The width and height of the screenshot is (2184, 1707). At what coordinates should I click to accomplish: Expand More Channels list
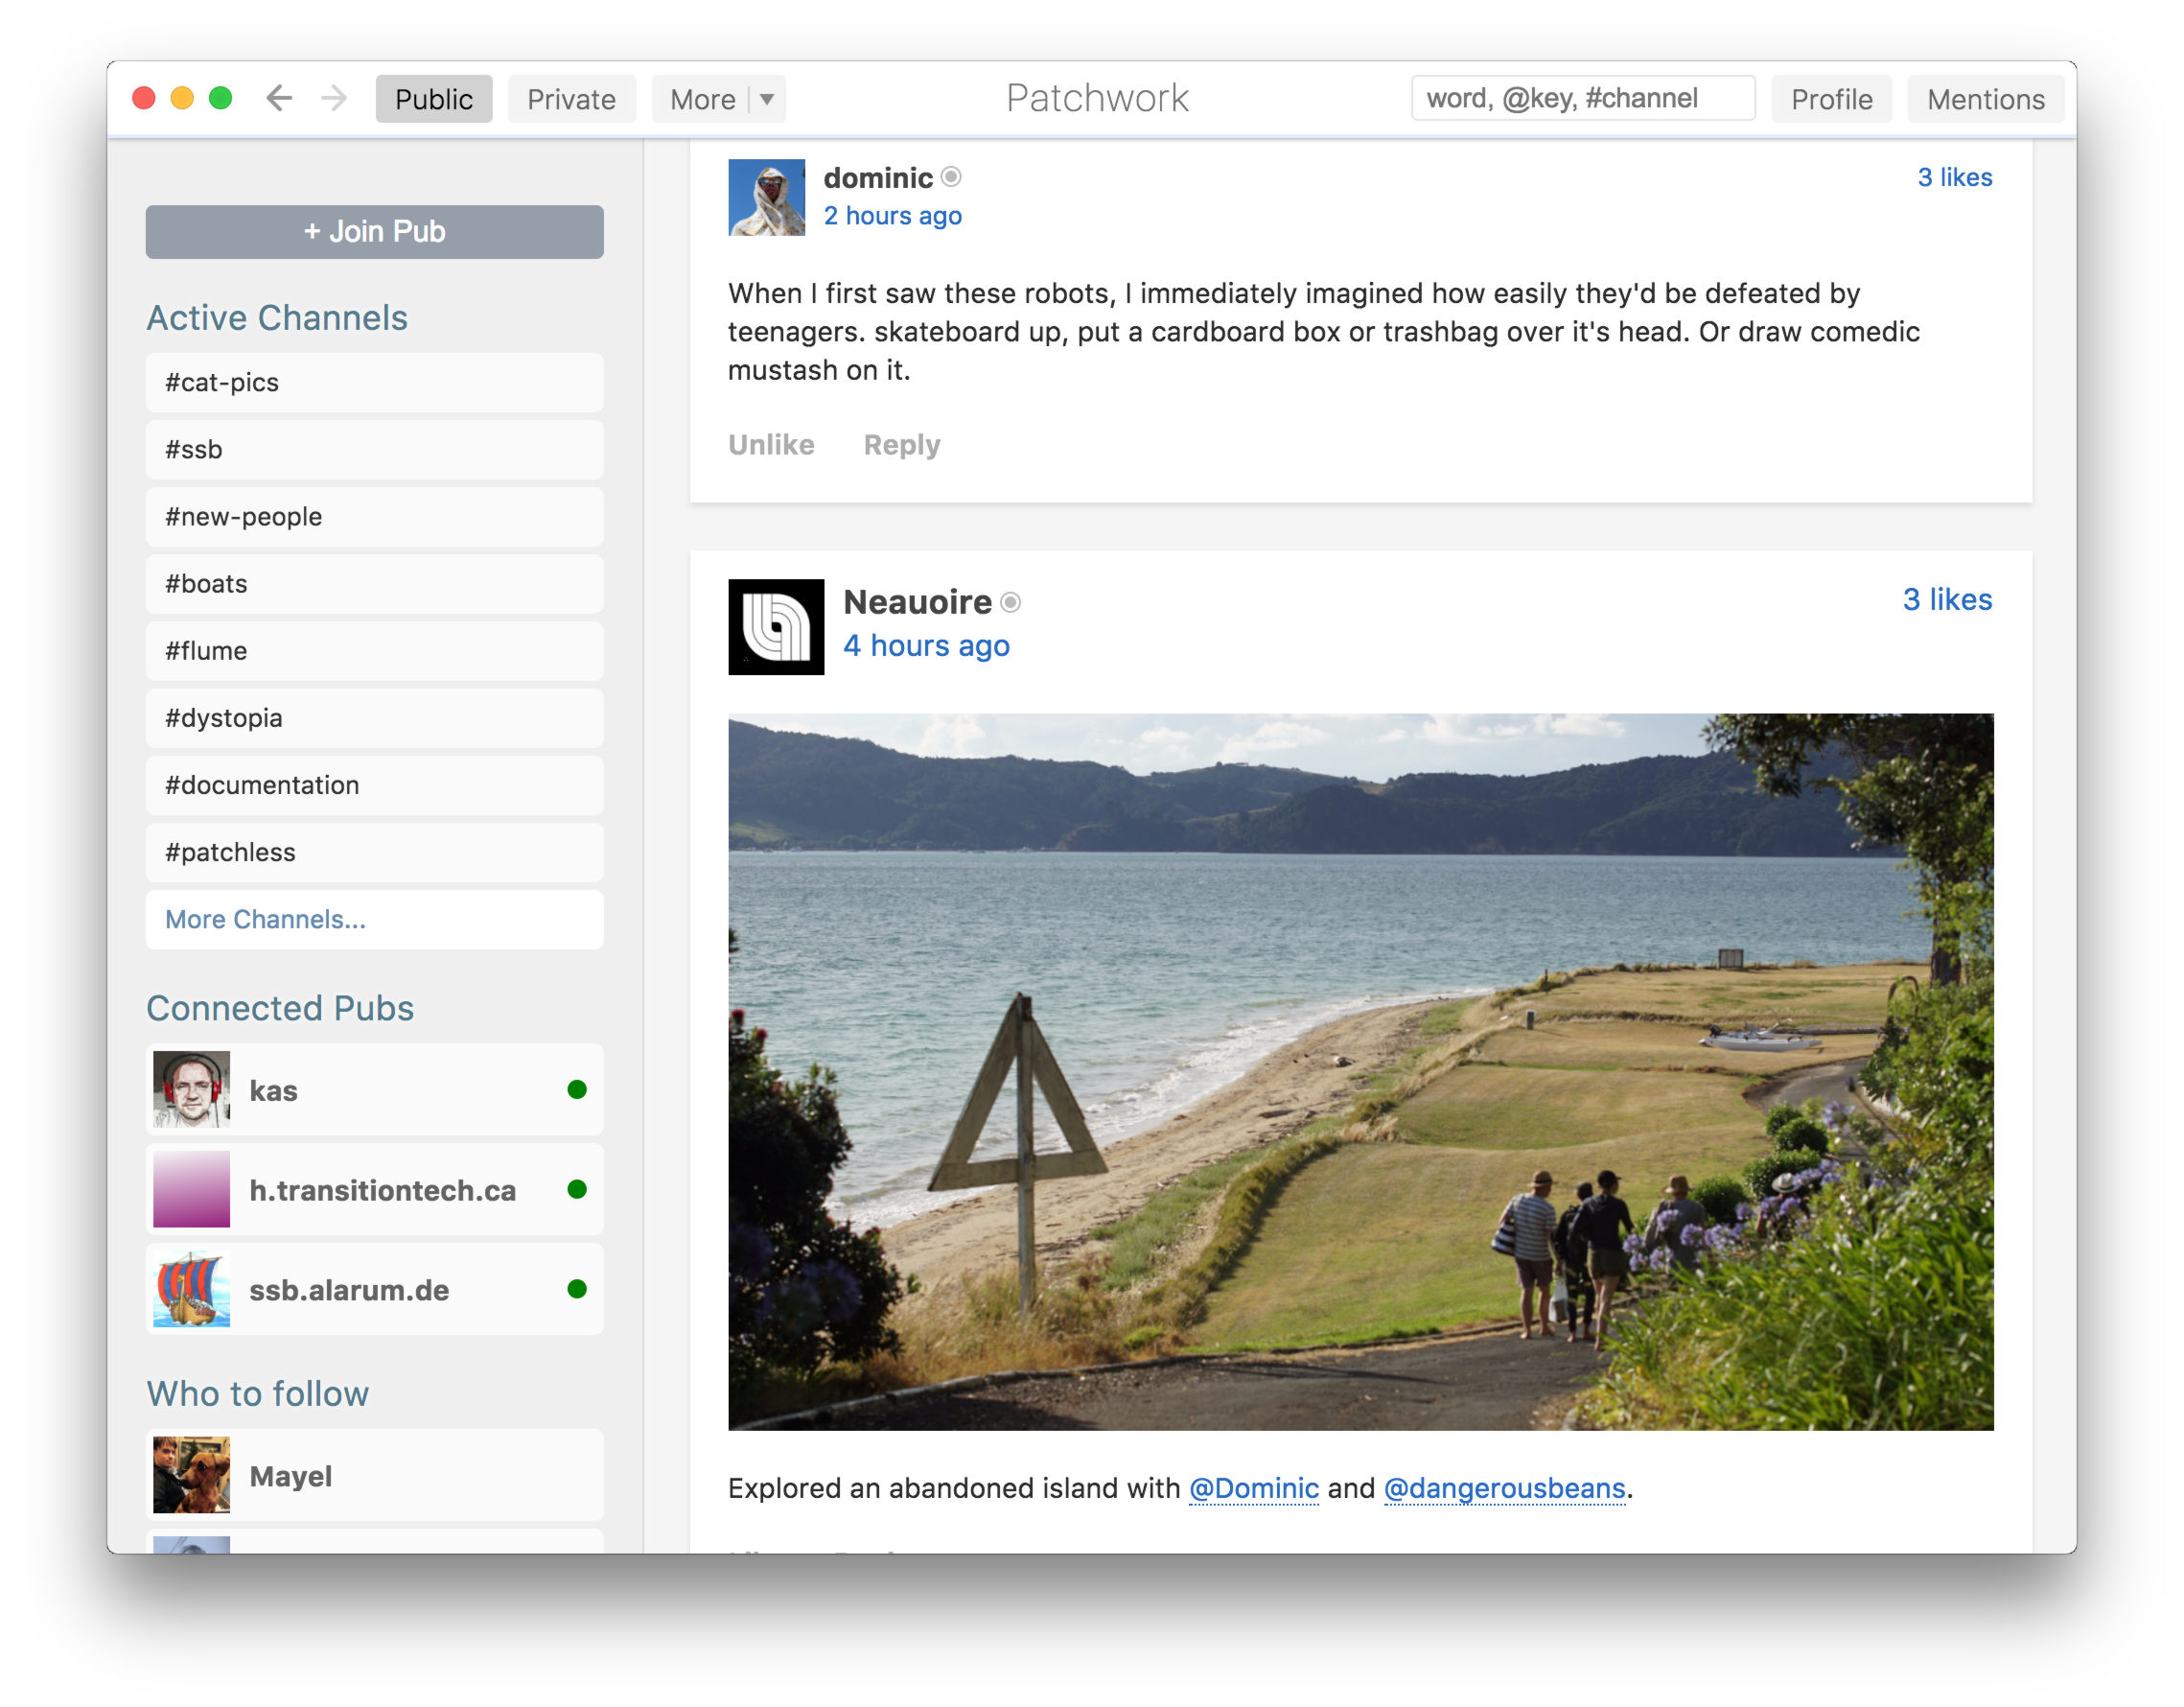pos(265,920)
